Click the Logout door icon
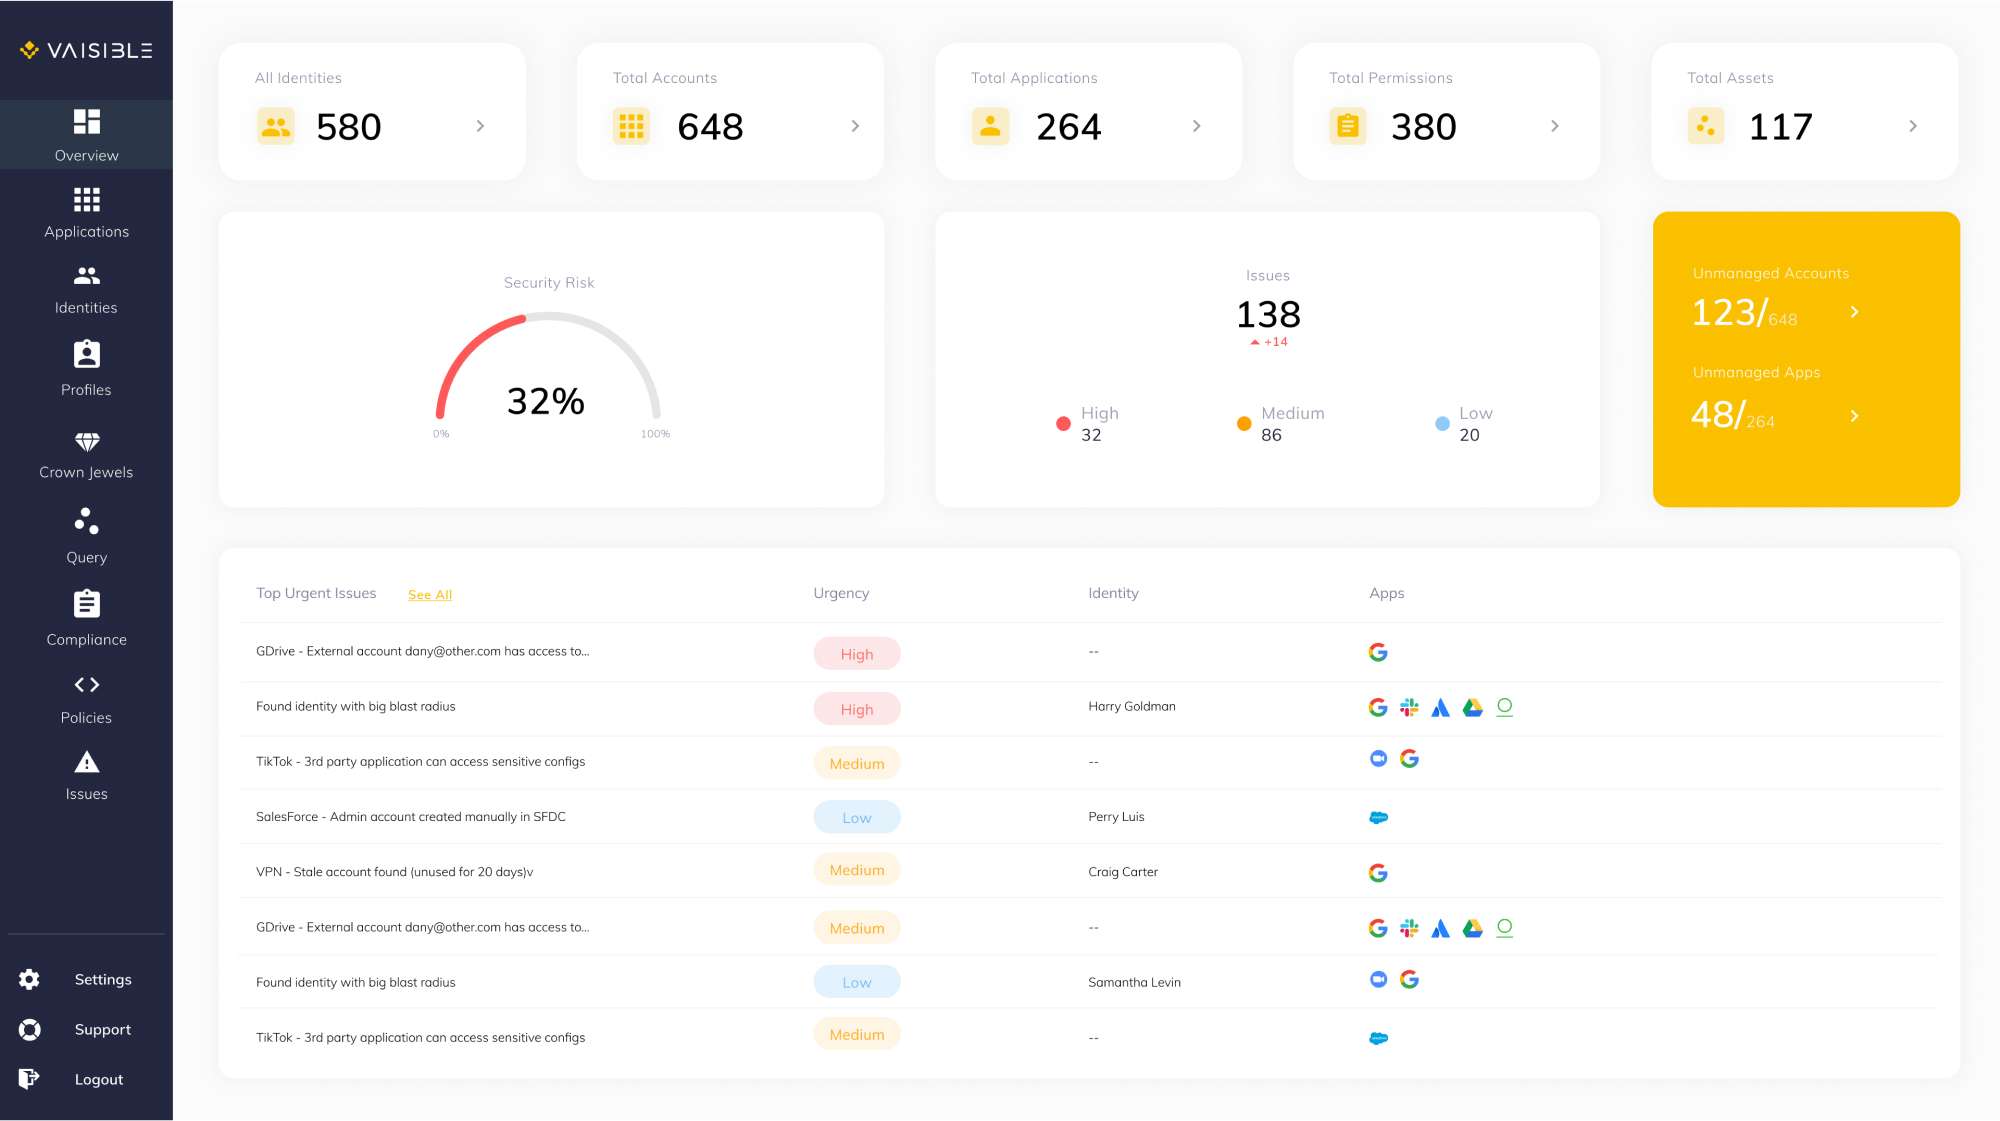Image resolution: width=2000 pixels, height=1121 pixels. (x=29, y=1078)
